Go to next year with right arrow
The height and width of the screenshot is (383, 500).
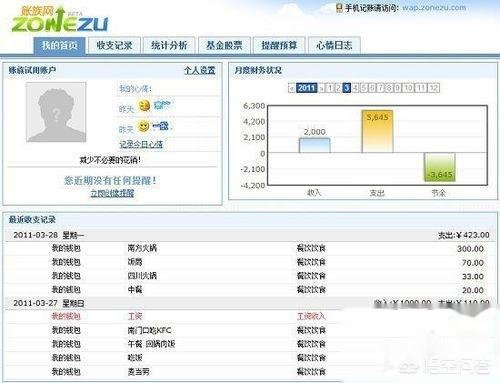click(x=321, y=88)
